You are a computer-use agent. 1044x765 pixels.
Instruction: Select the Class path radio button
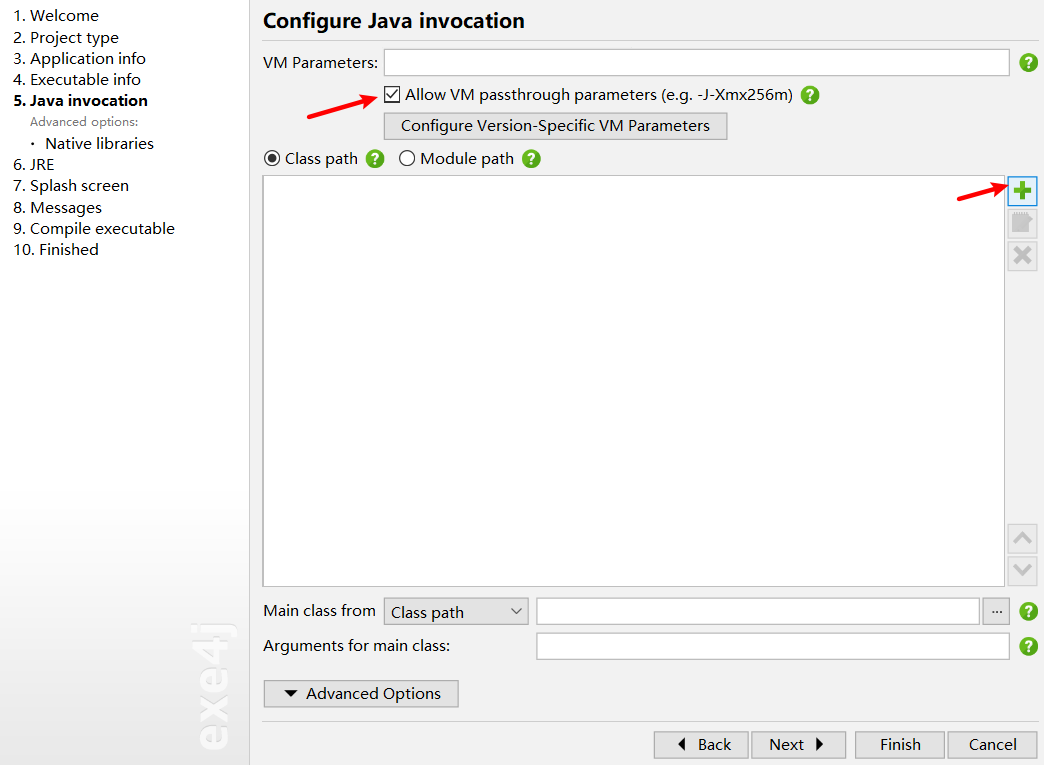272,158
